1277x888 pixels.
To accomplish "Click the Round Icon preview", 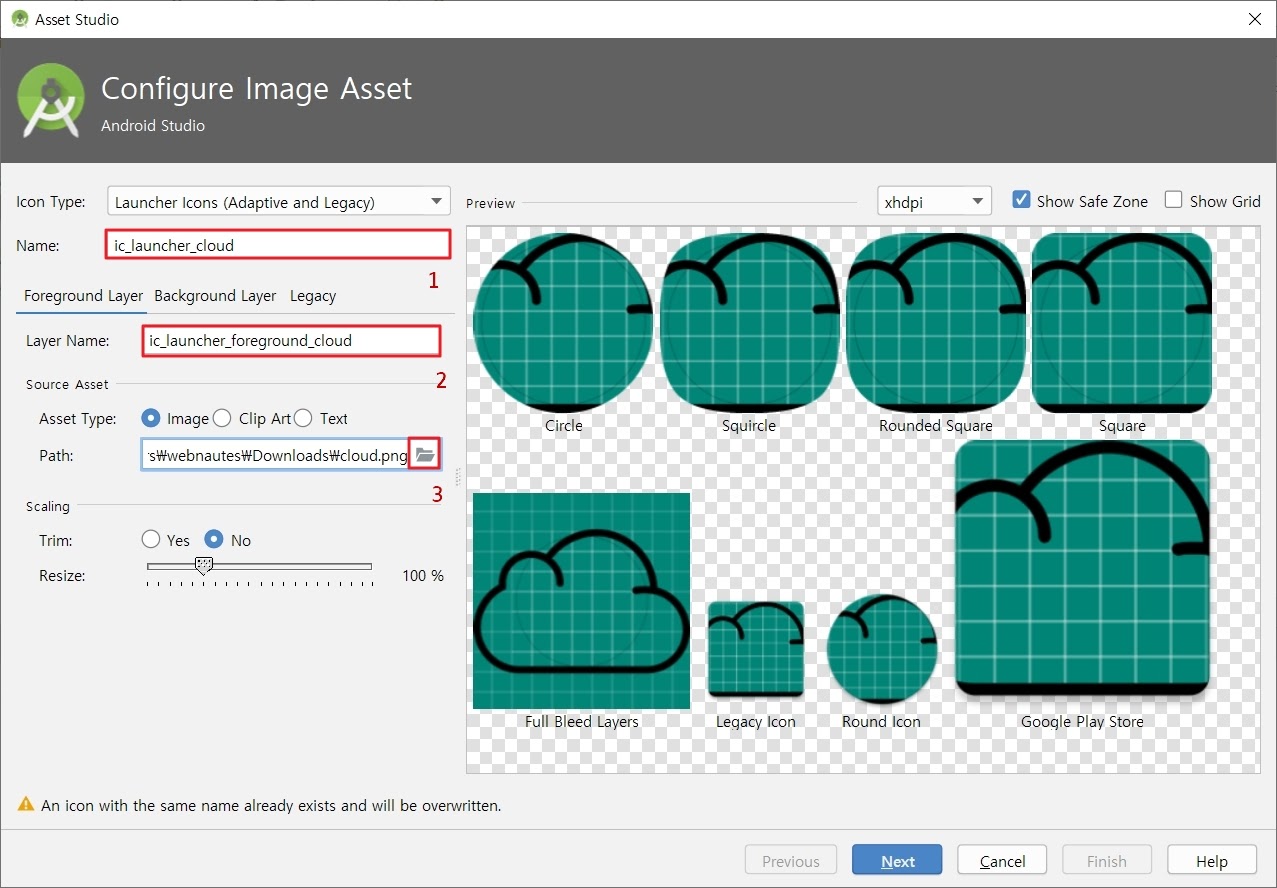I will 882,648.
